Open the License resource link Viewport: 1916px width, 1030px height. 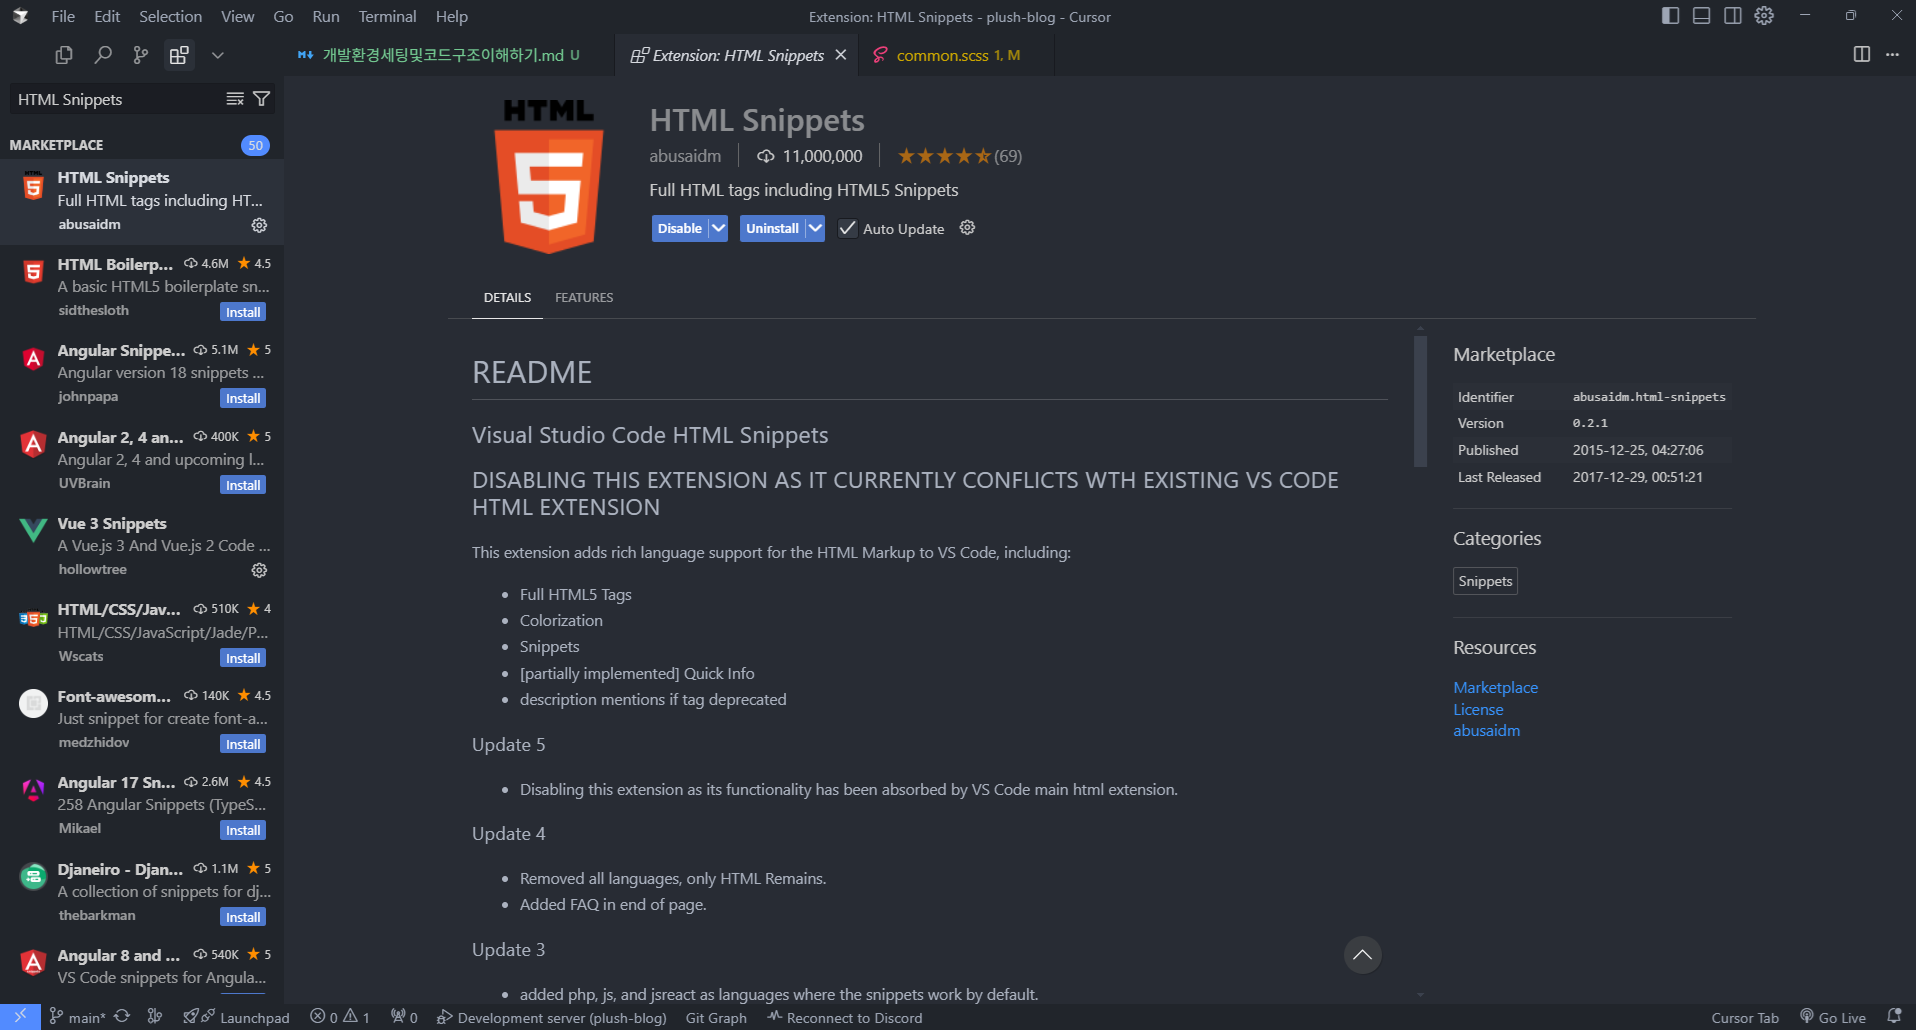(x=1478, y=710)
